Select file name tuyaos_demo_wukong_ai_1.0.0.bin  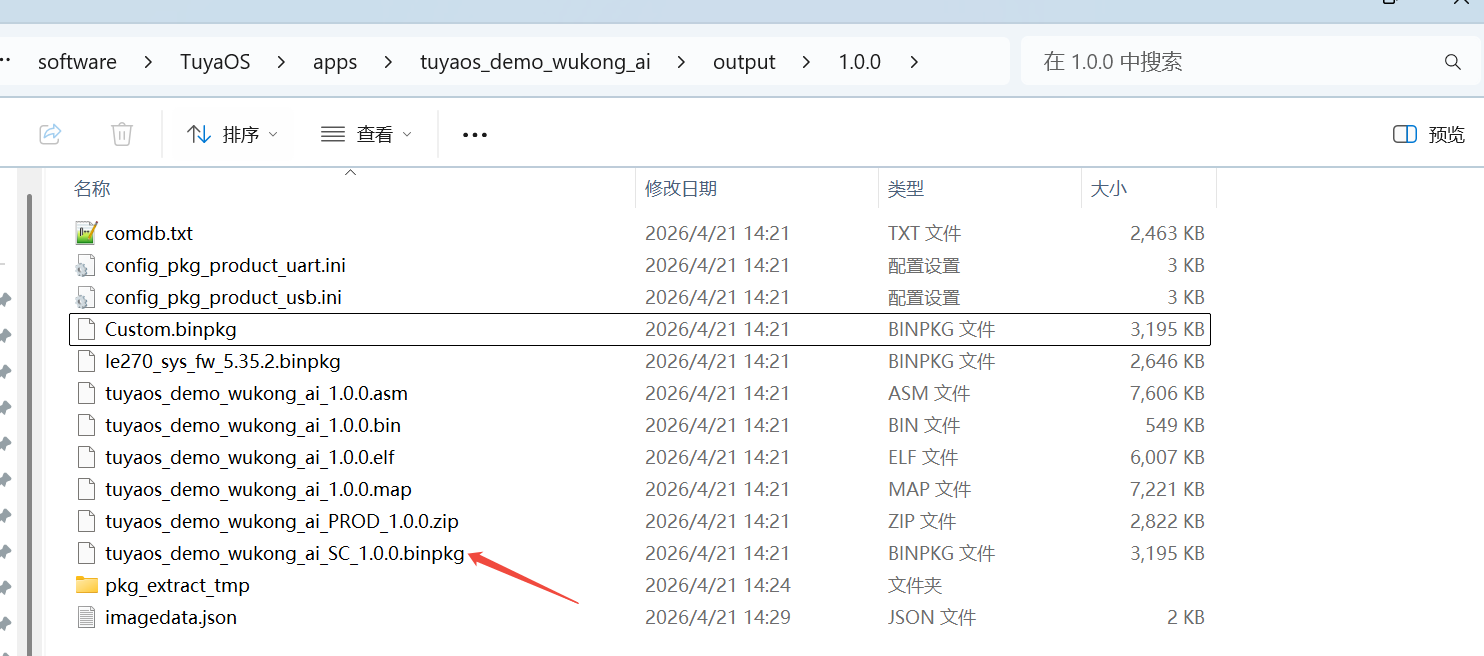pos(253,425)
